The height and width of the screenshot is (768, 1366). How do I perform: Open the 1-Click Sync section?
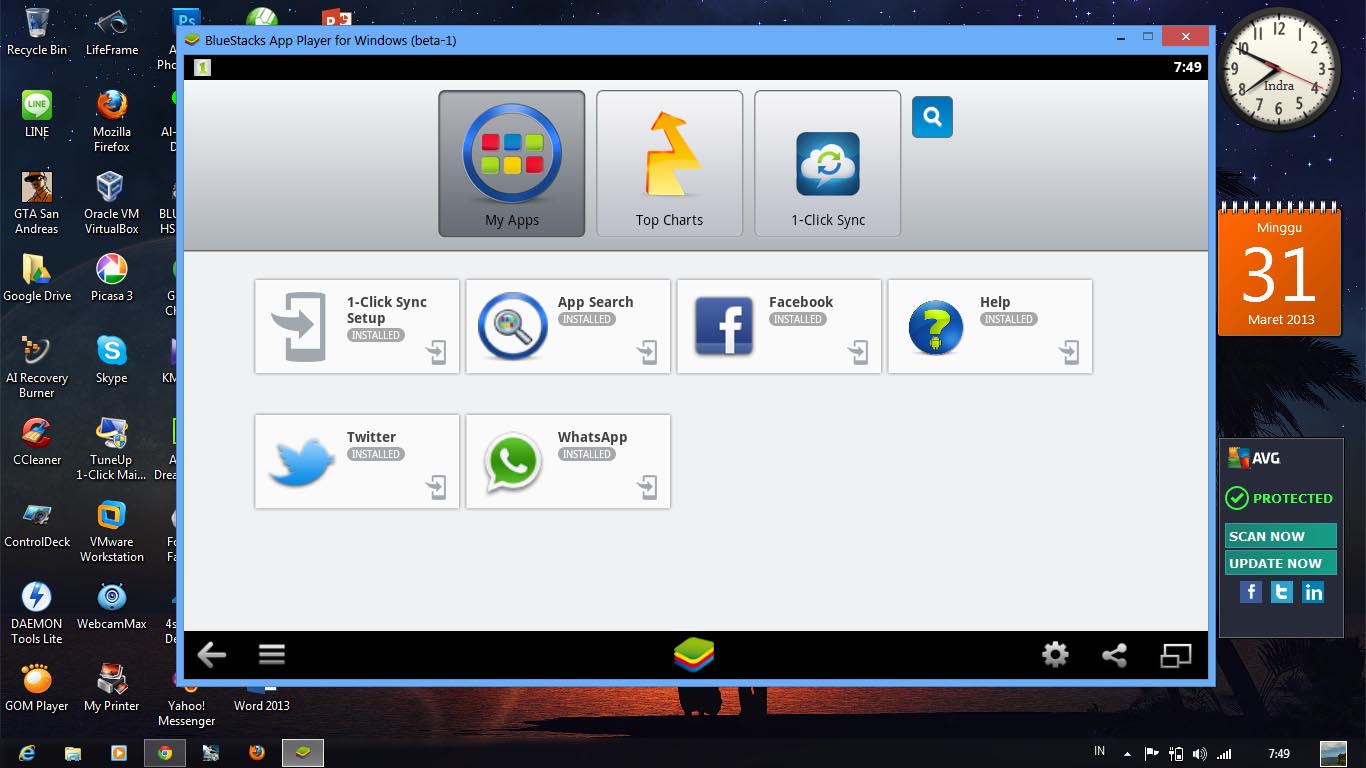click(x=827, y=163)
